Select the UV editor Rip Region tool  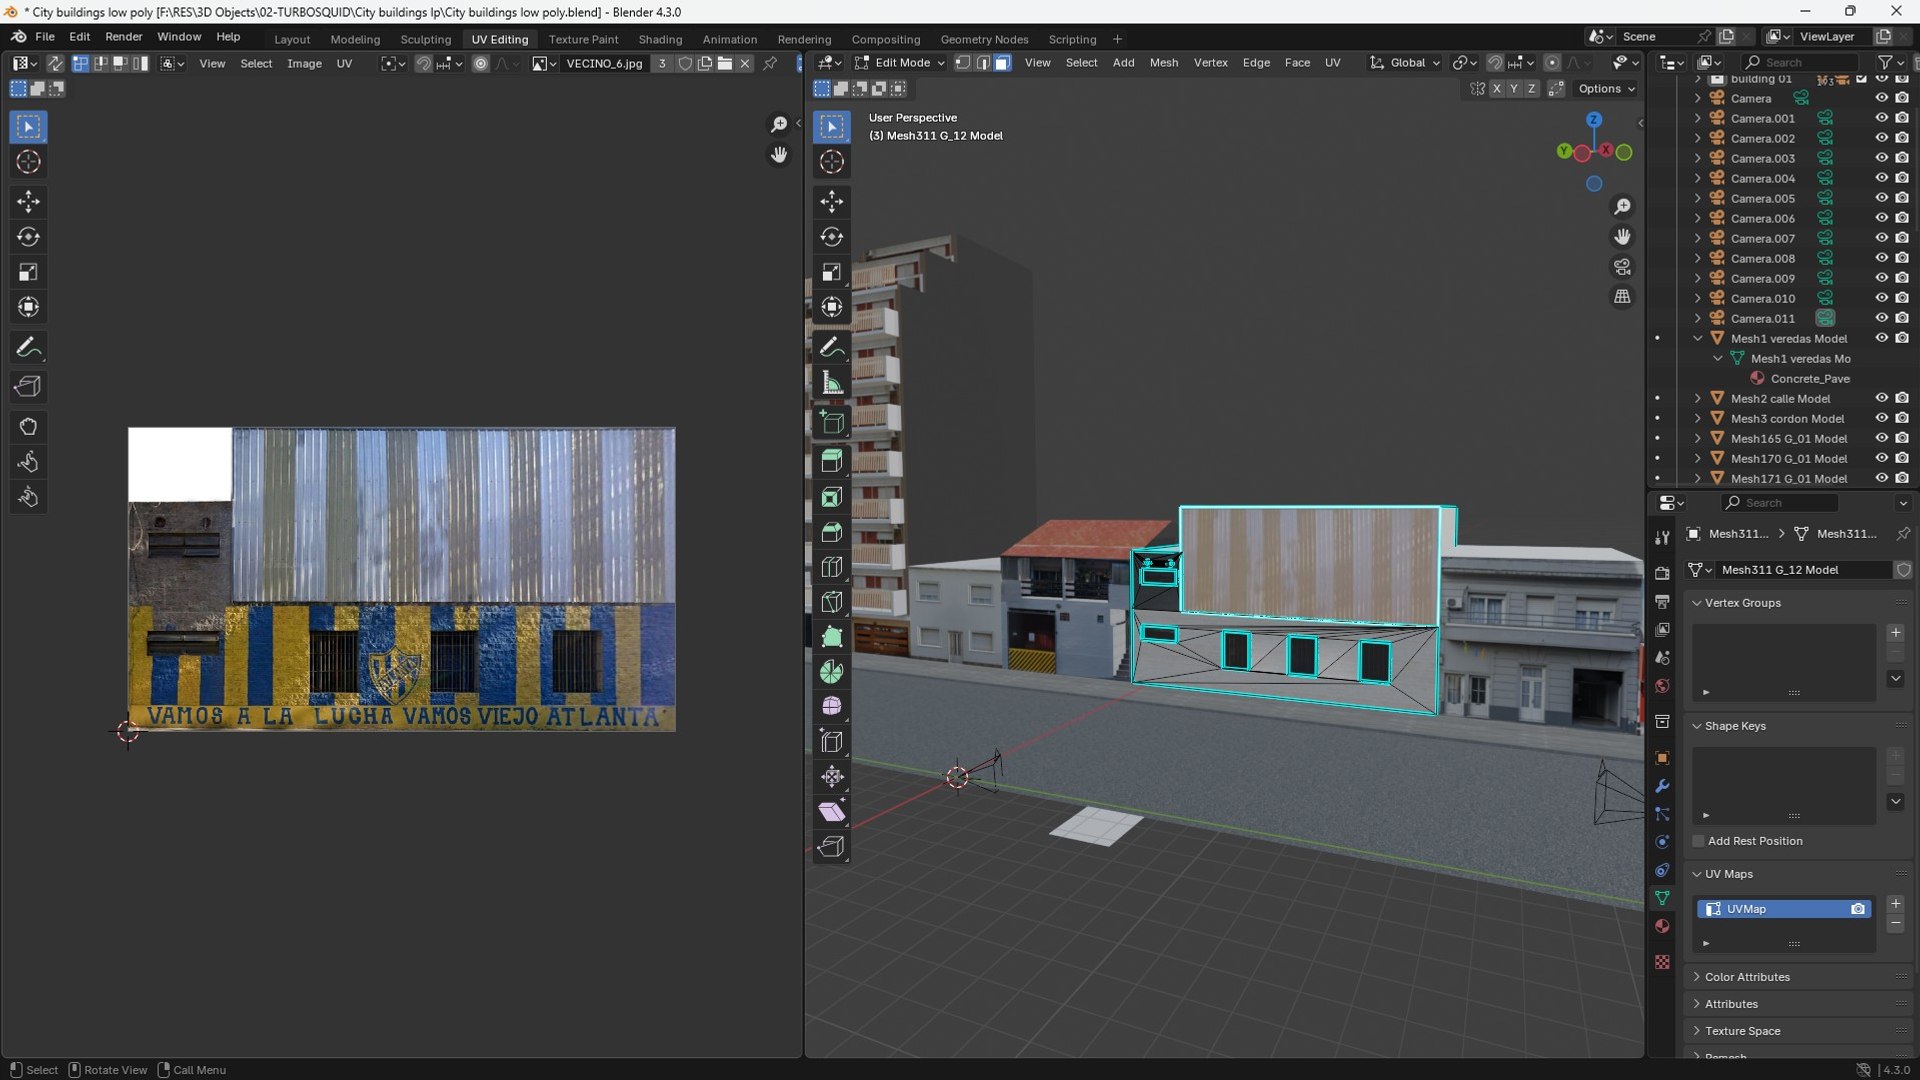tap(28, 387)
